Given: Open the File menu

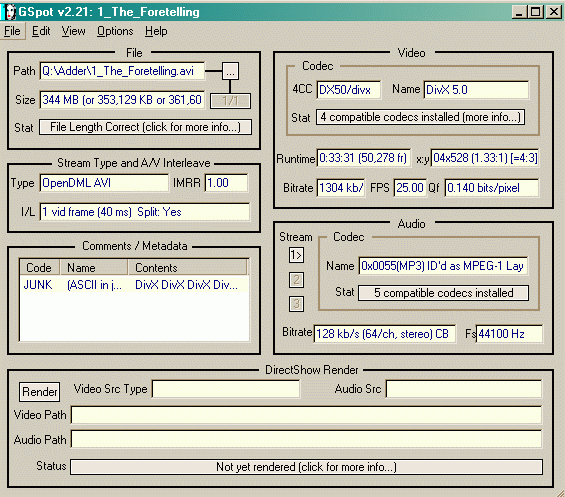Looking at the screenshot, I should [12, 31].
